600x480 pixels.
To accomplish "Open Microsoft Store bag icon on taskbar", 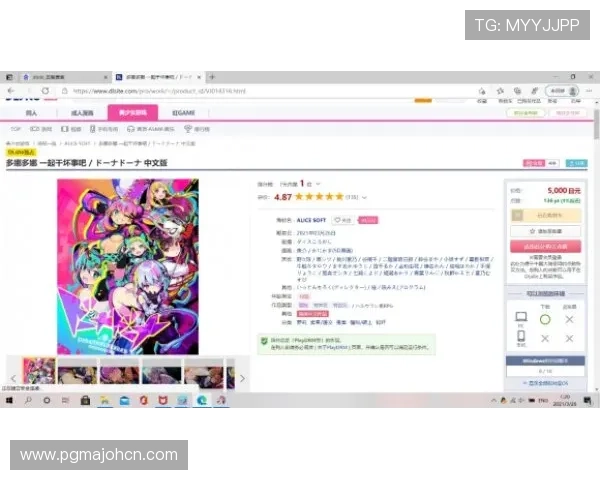I will pos(85,400).
